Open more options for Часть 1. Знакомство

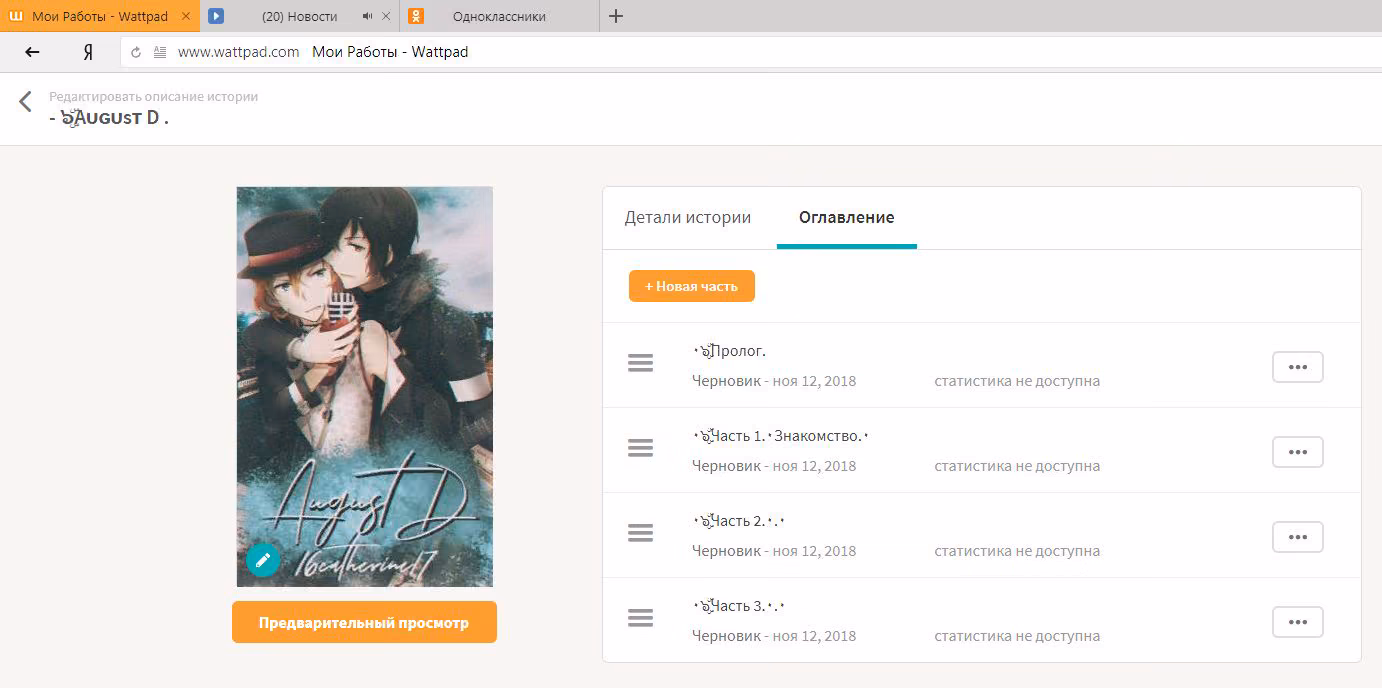tap(1297, 452)
